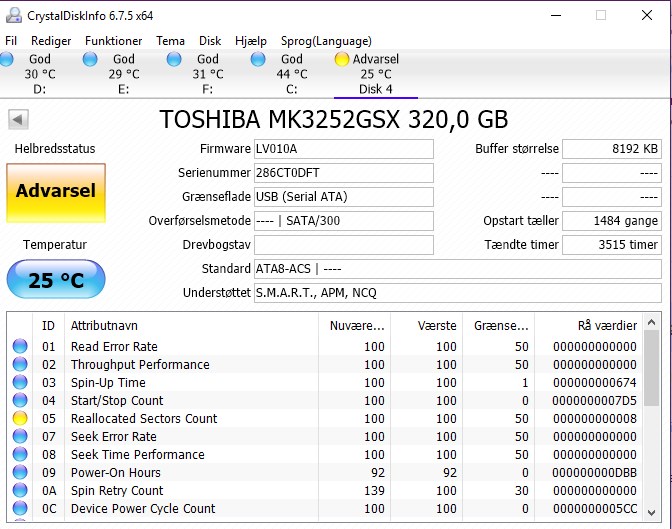Click the Nuvære... column header
Viewport: 672px width, 529px height.
[354, 325]
